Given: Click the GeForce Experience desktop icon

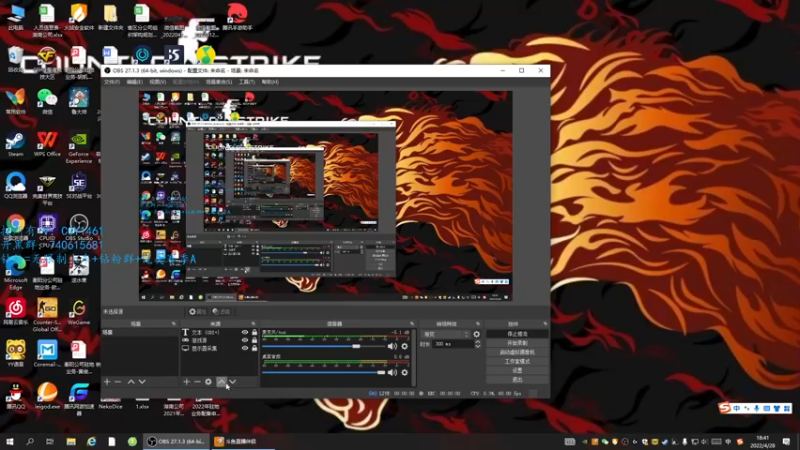Looking at the screenshot, I should pos(79,148).
